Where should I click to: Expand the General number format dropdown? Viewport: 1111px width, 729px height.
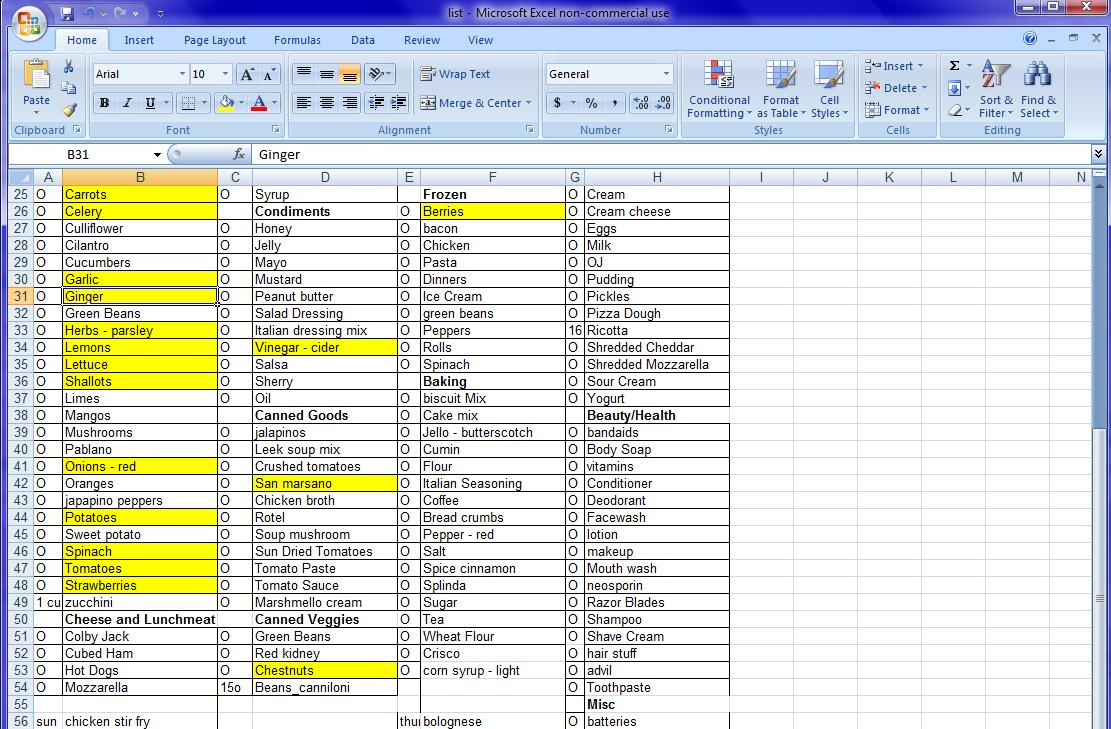pos(666,74)
